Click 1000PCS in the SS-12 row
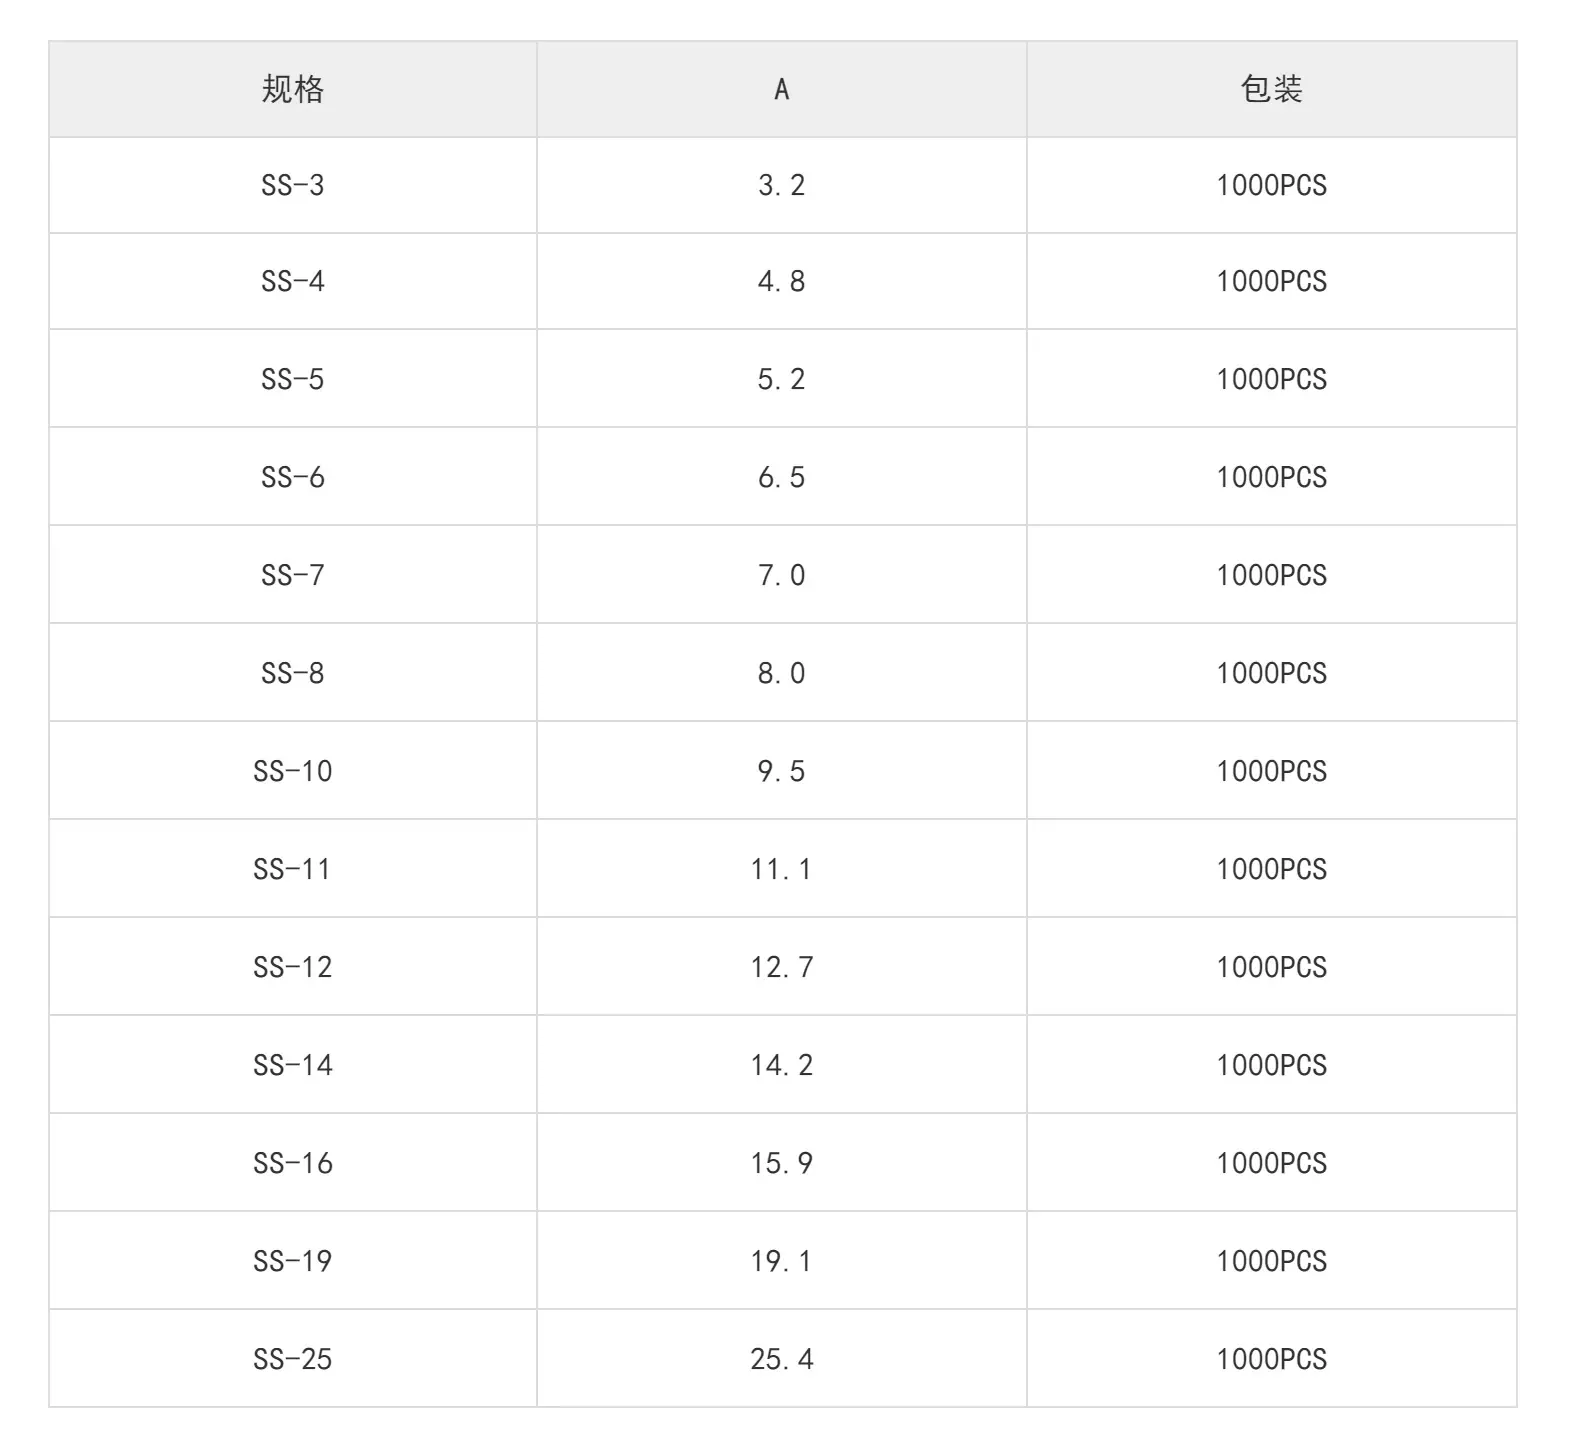The image size is (1580, 1430). pyautogui.click(x=1271, y=967)
